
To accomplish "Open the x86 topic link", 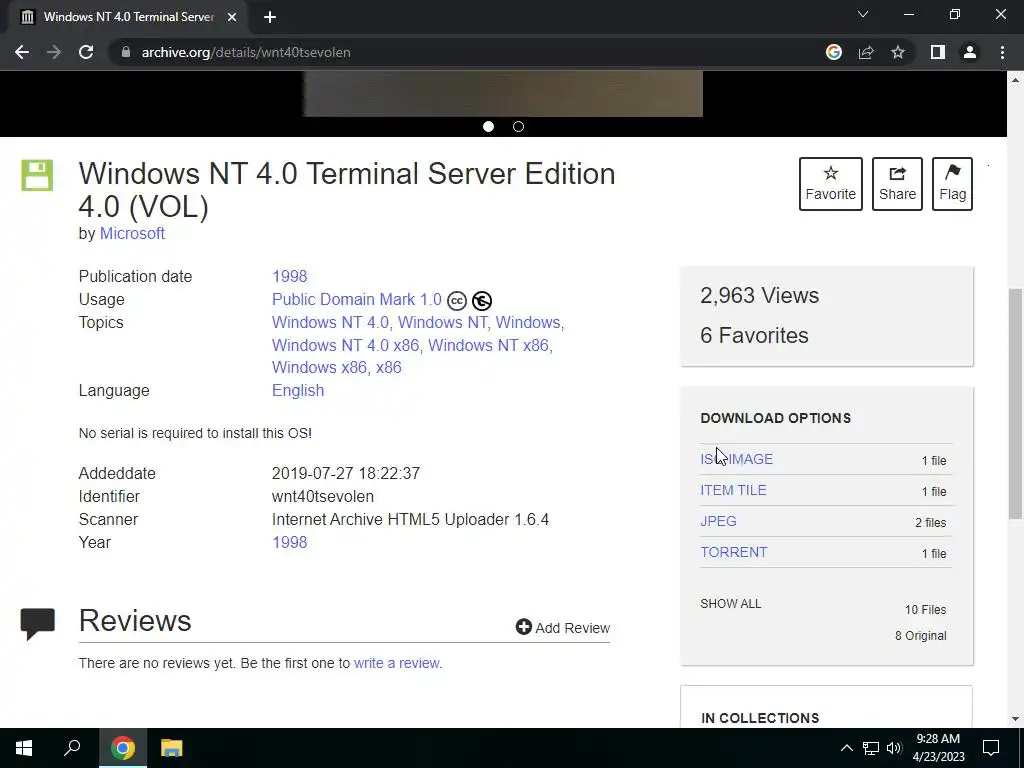I will coord(389,367).
